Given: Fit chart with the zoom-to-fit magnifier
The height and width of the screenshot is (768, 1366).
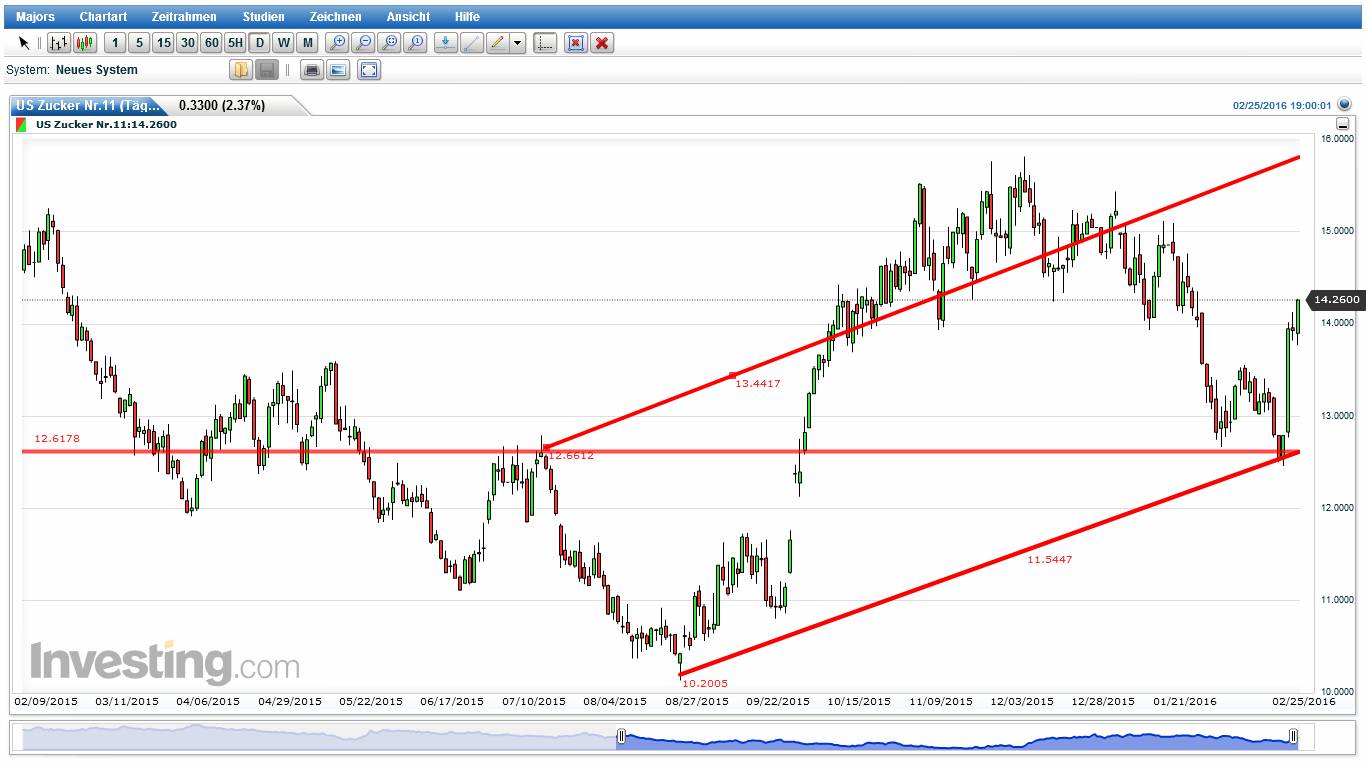Looking at the screenshot, I should (x=390, y=43).
